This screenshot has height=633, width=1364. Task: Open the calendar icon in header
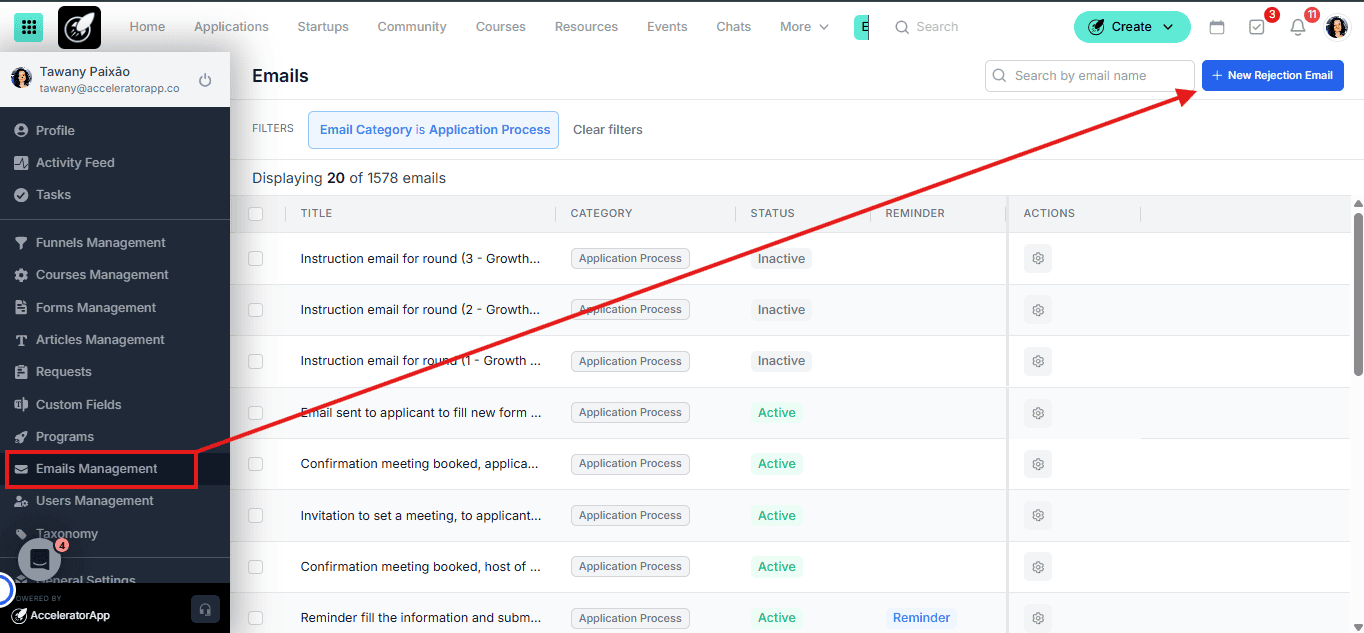1217,27
